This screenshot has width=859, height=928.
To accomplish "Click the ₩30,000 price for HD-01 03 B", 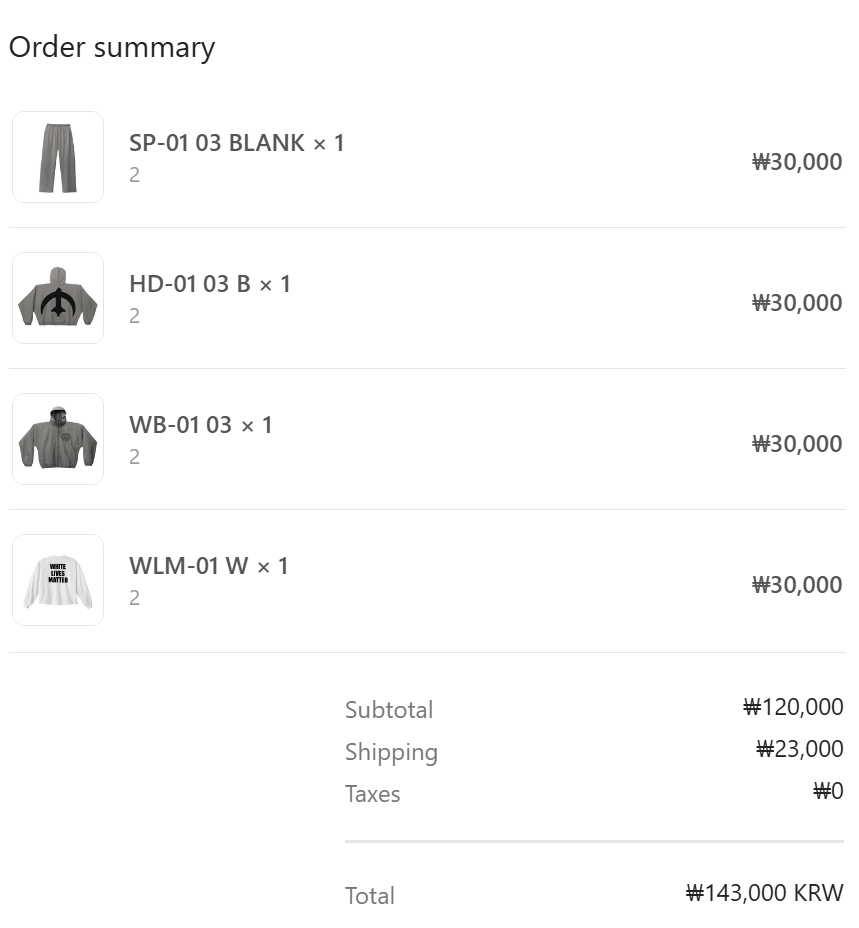I will pos(797,303).
